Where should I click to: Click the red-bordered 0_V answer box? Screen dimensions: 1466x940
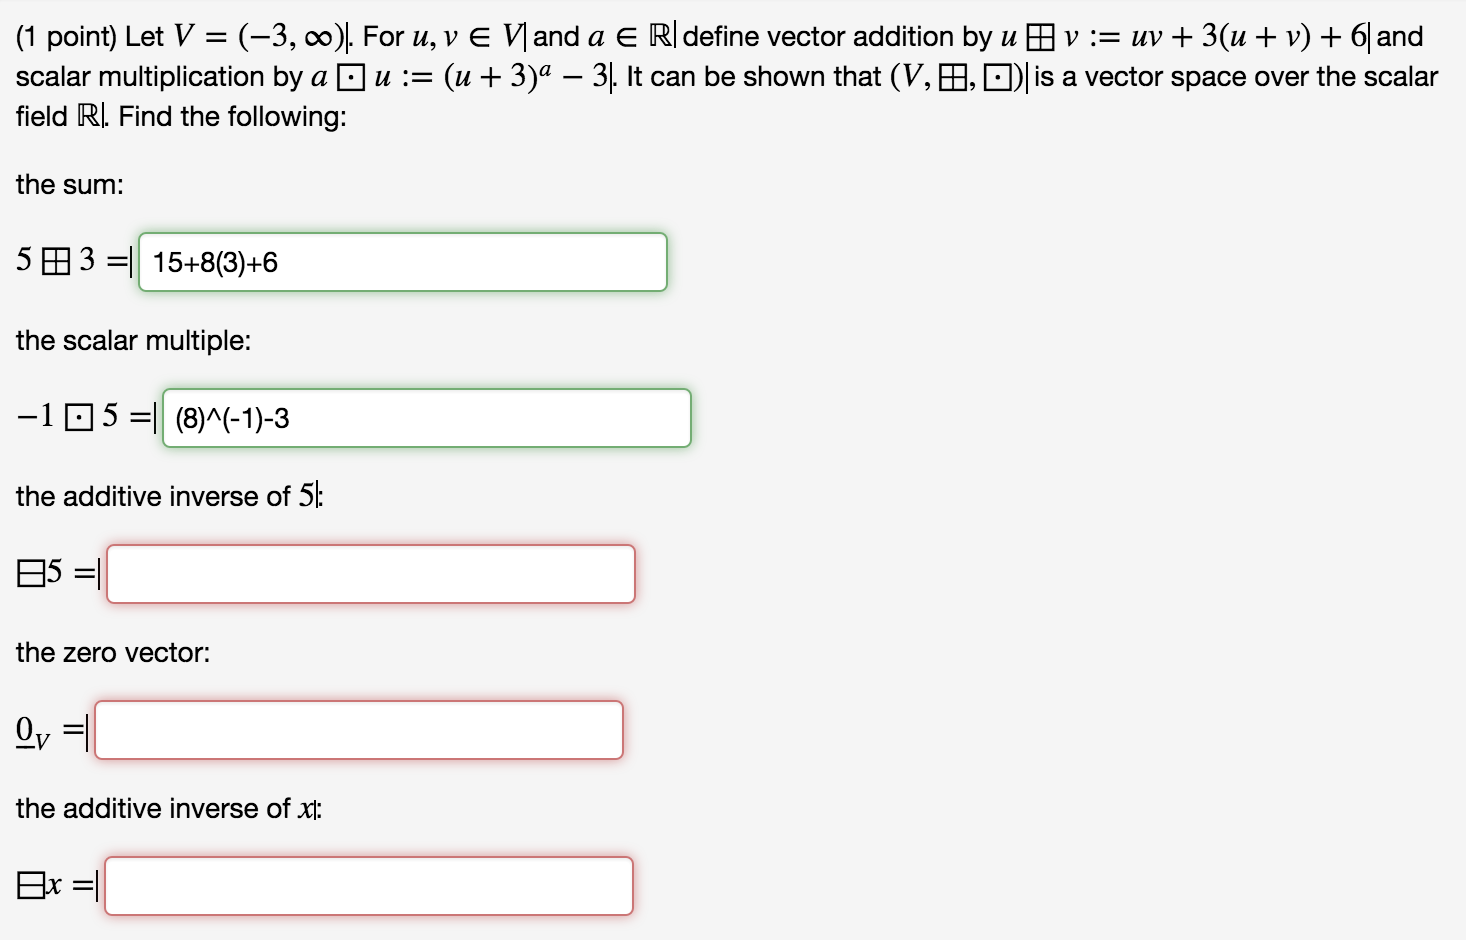point(358,730)
